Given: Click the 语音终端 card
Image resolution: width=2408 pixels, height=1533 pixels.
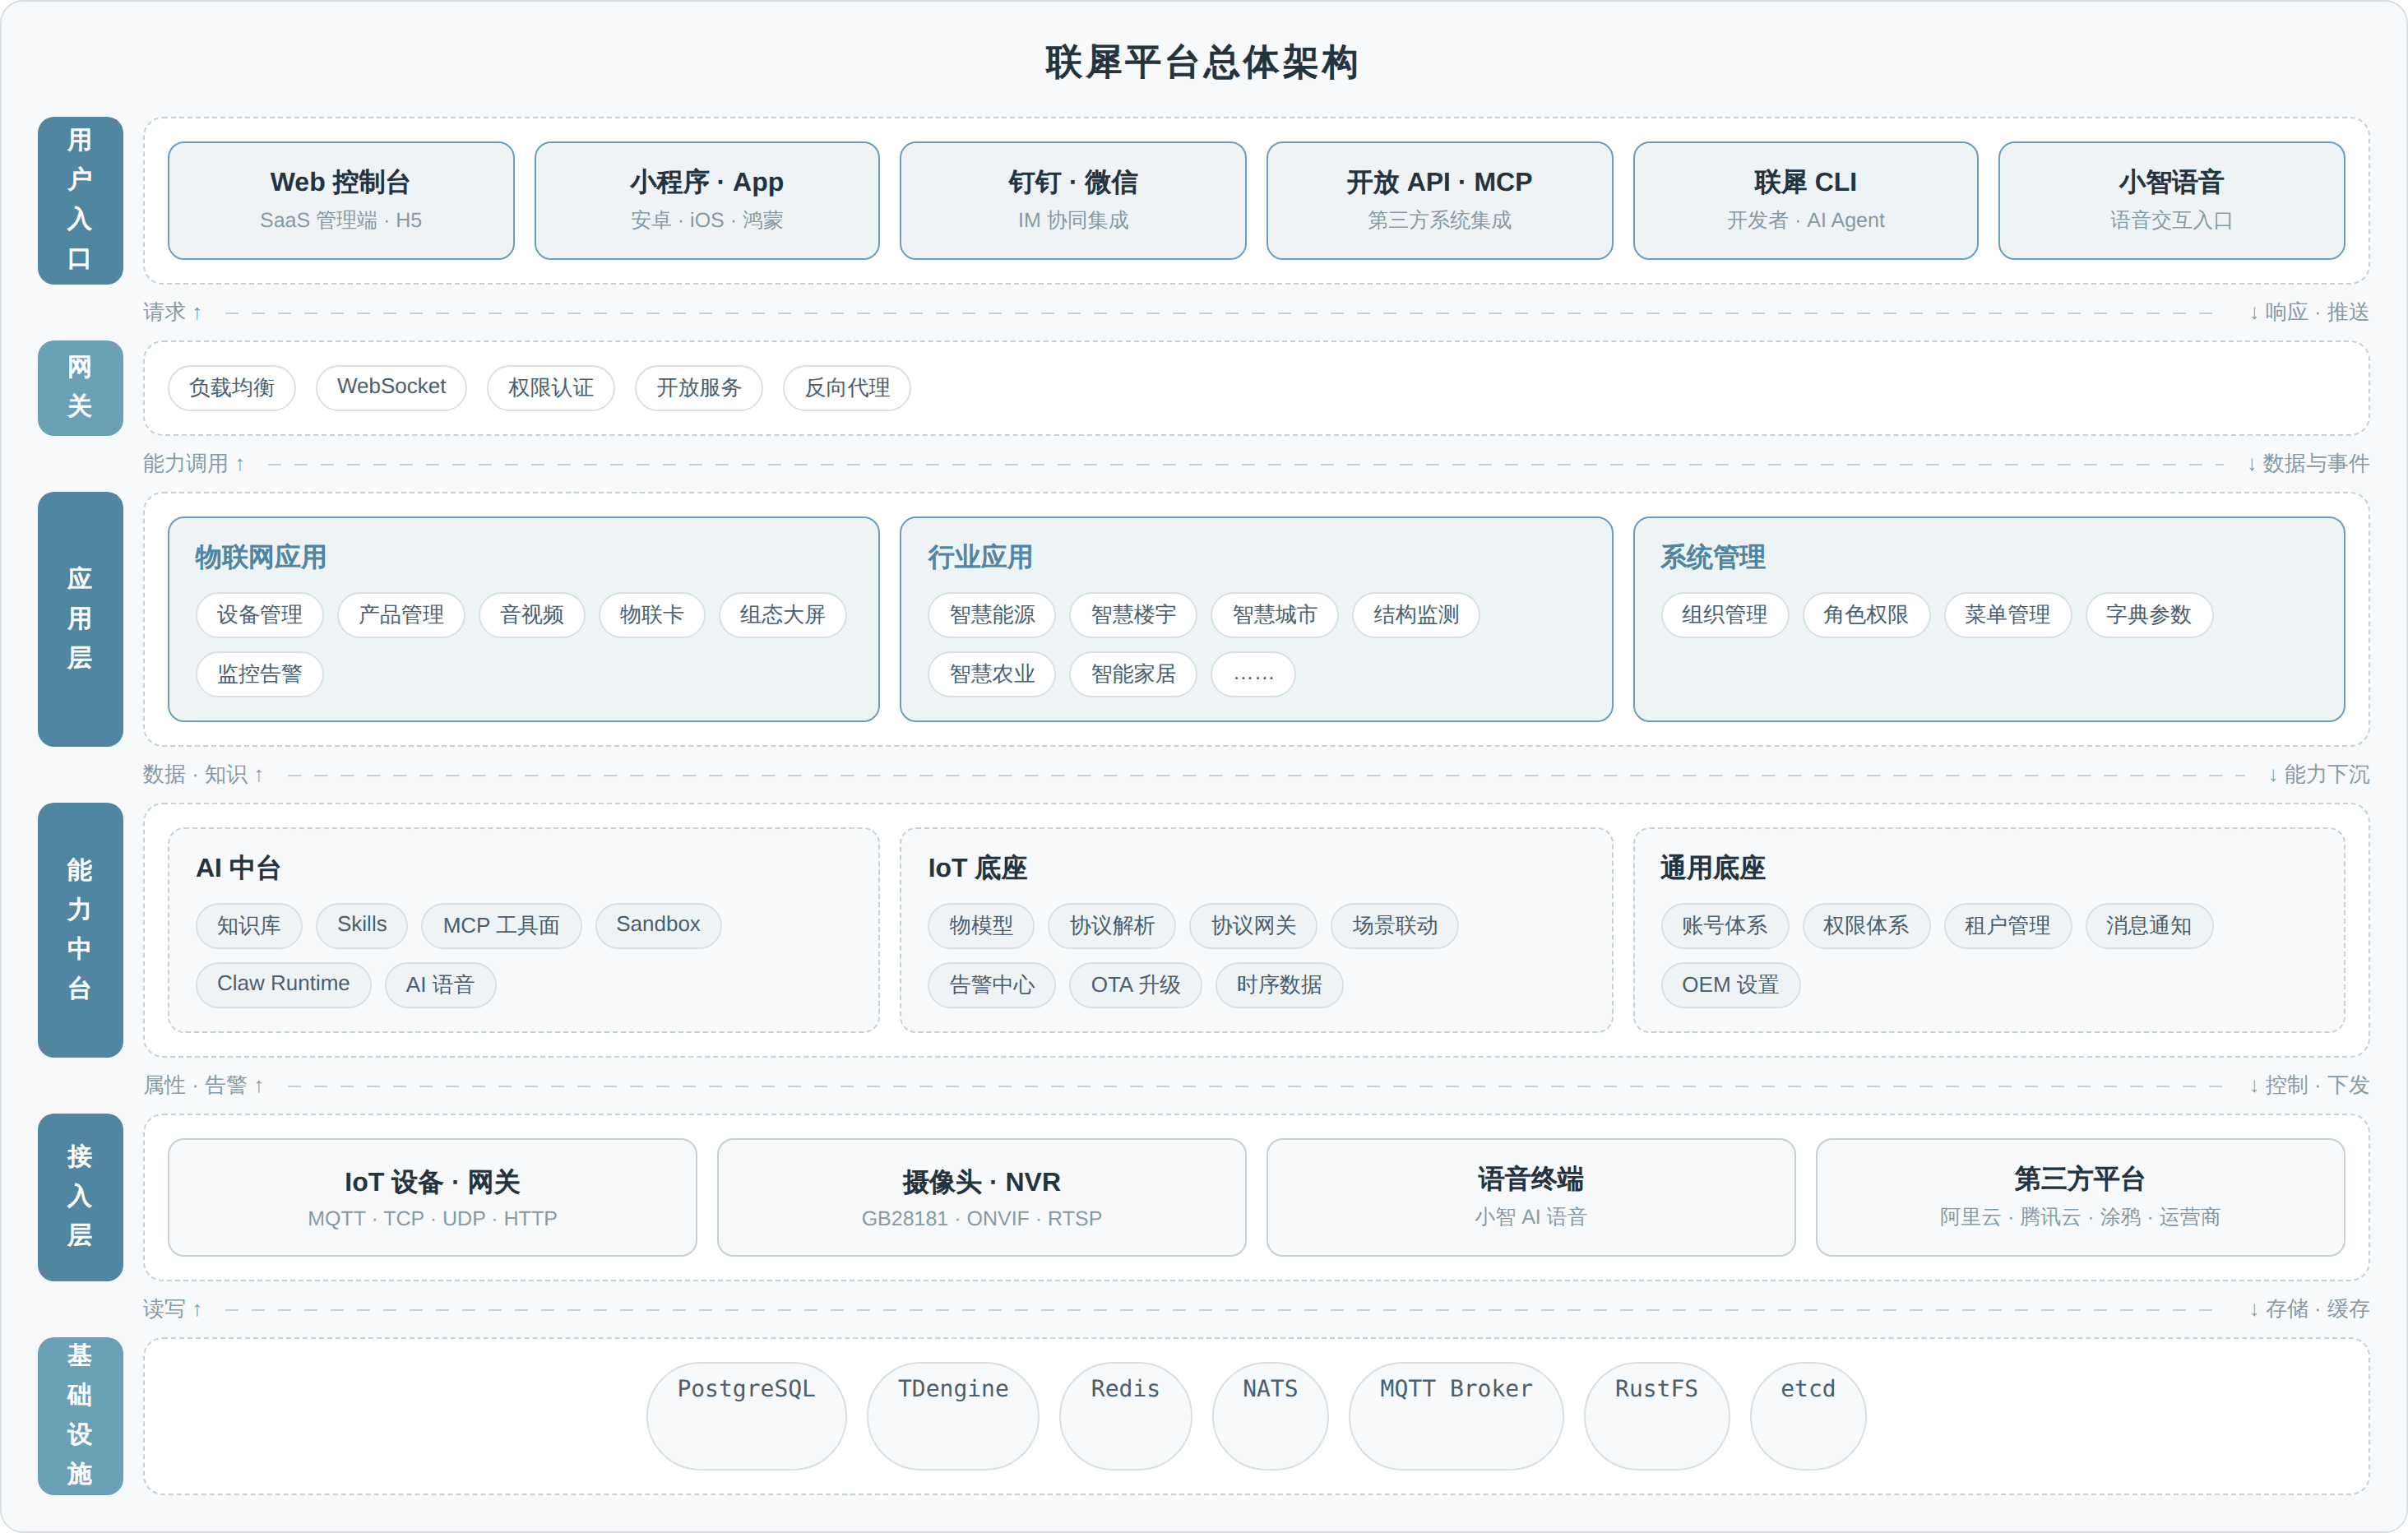Looking at the screenshot, I should pos(1530,1197).
